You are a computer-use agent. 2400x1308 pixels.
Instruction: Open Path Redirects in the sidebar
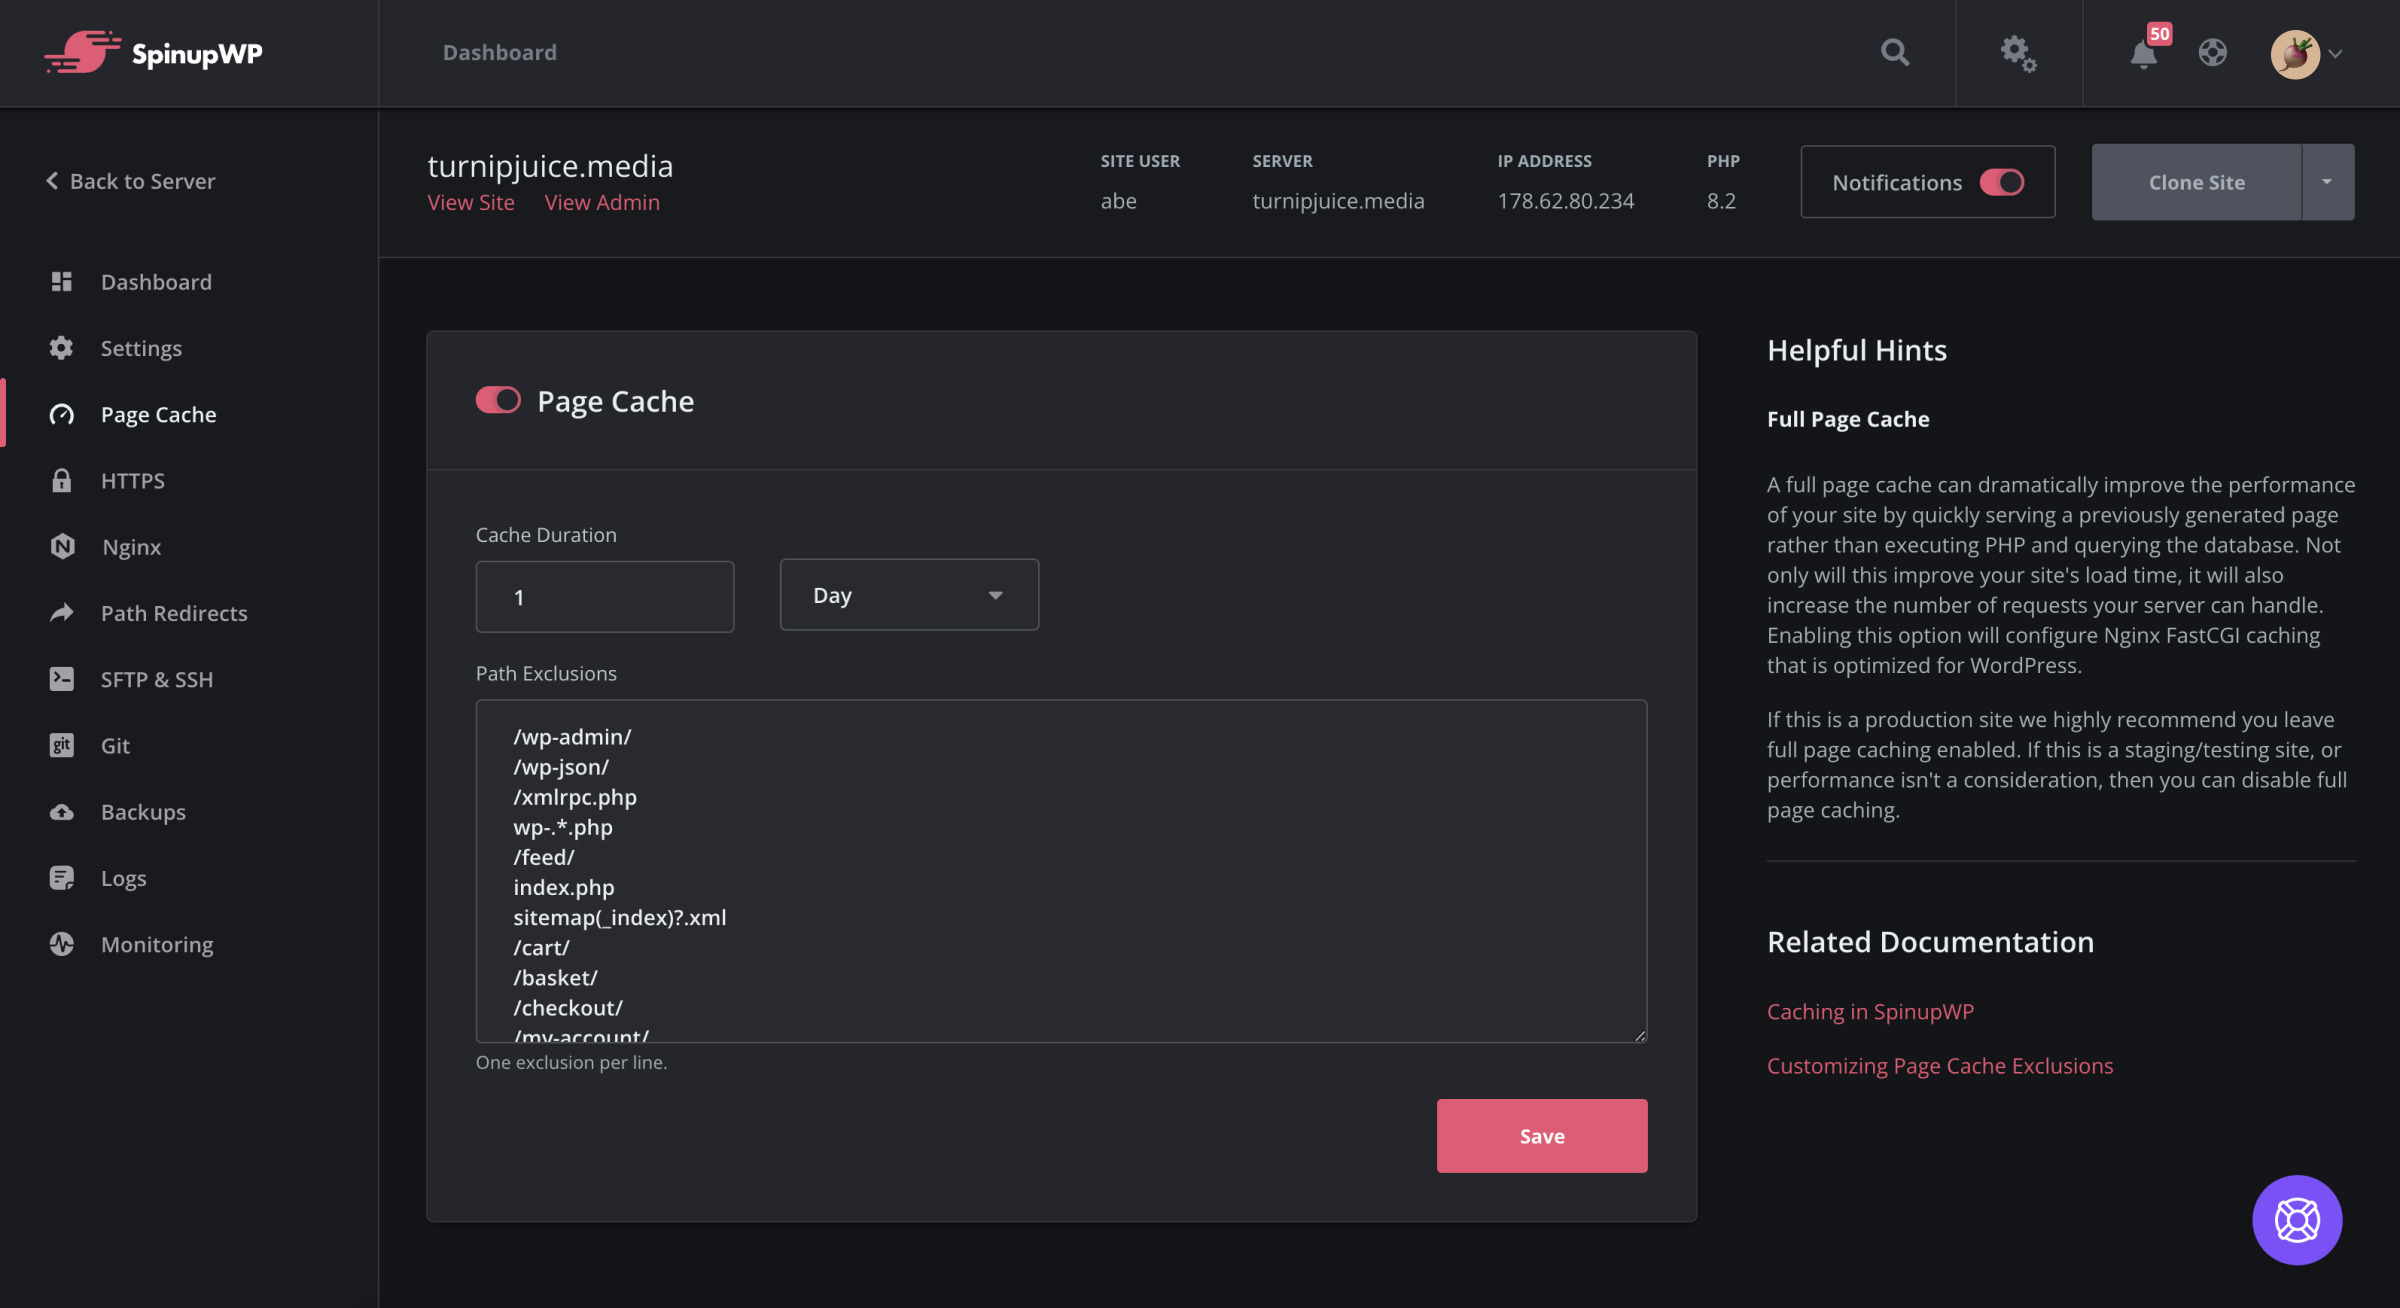(174, 613)
